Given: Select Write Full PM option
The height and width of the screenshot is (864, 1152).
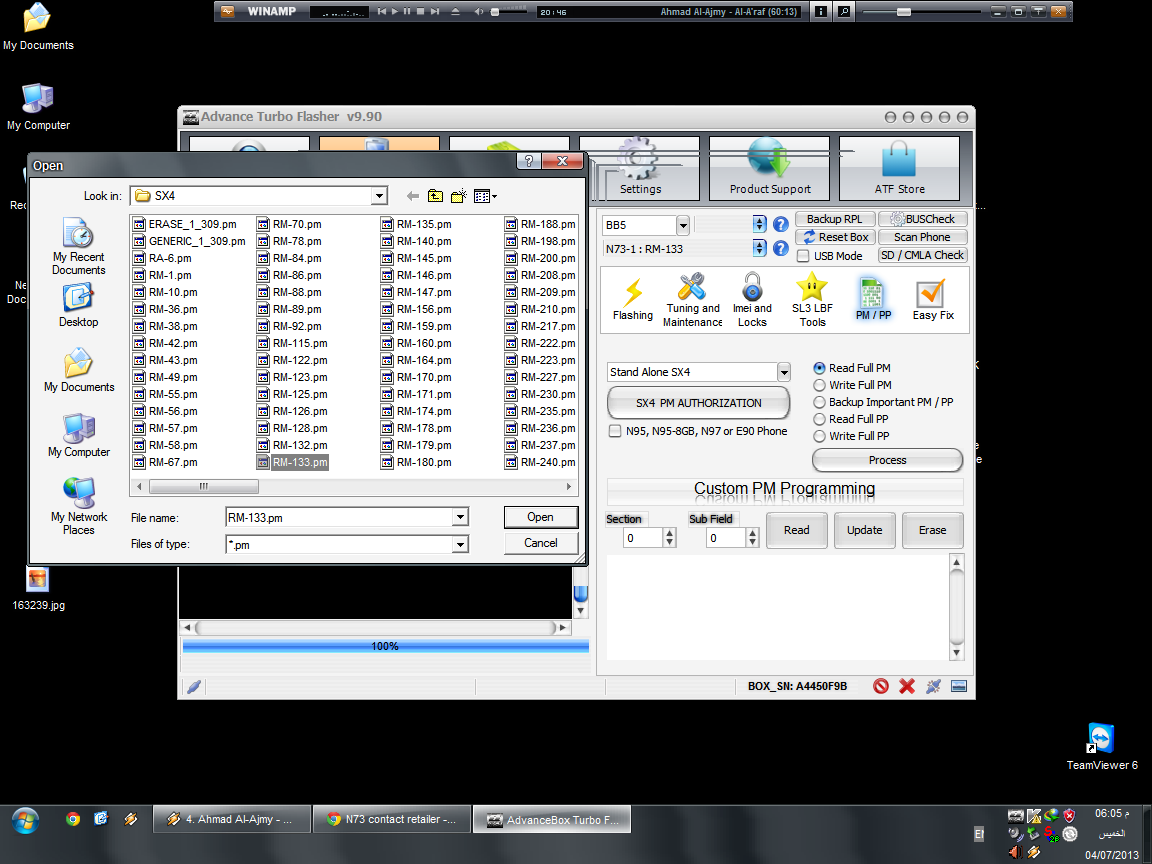Looking at the screenshot, I should click(852, 385).
